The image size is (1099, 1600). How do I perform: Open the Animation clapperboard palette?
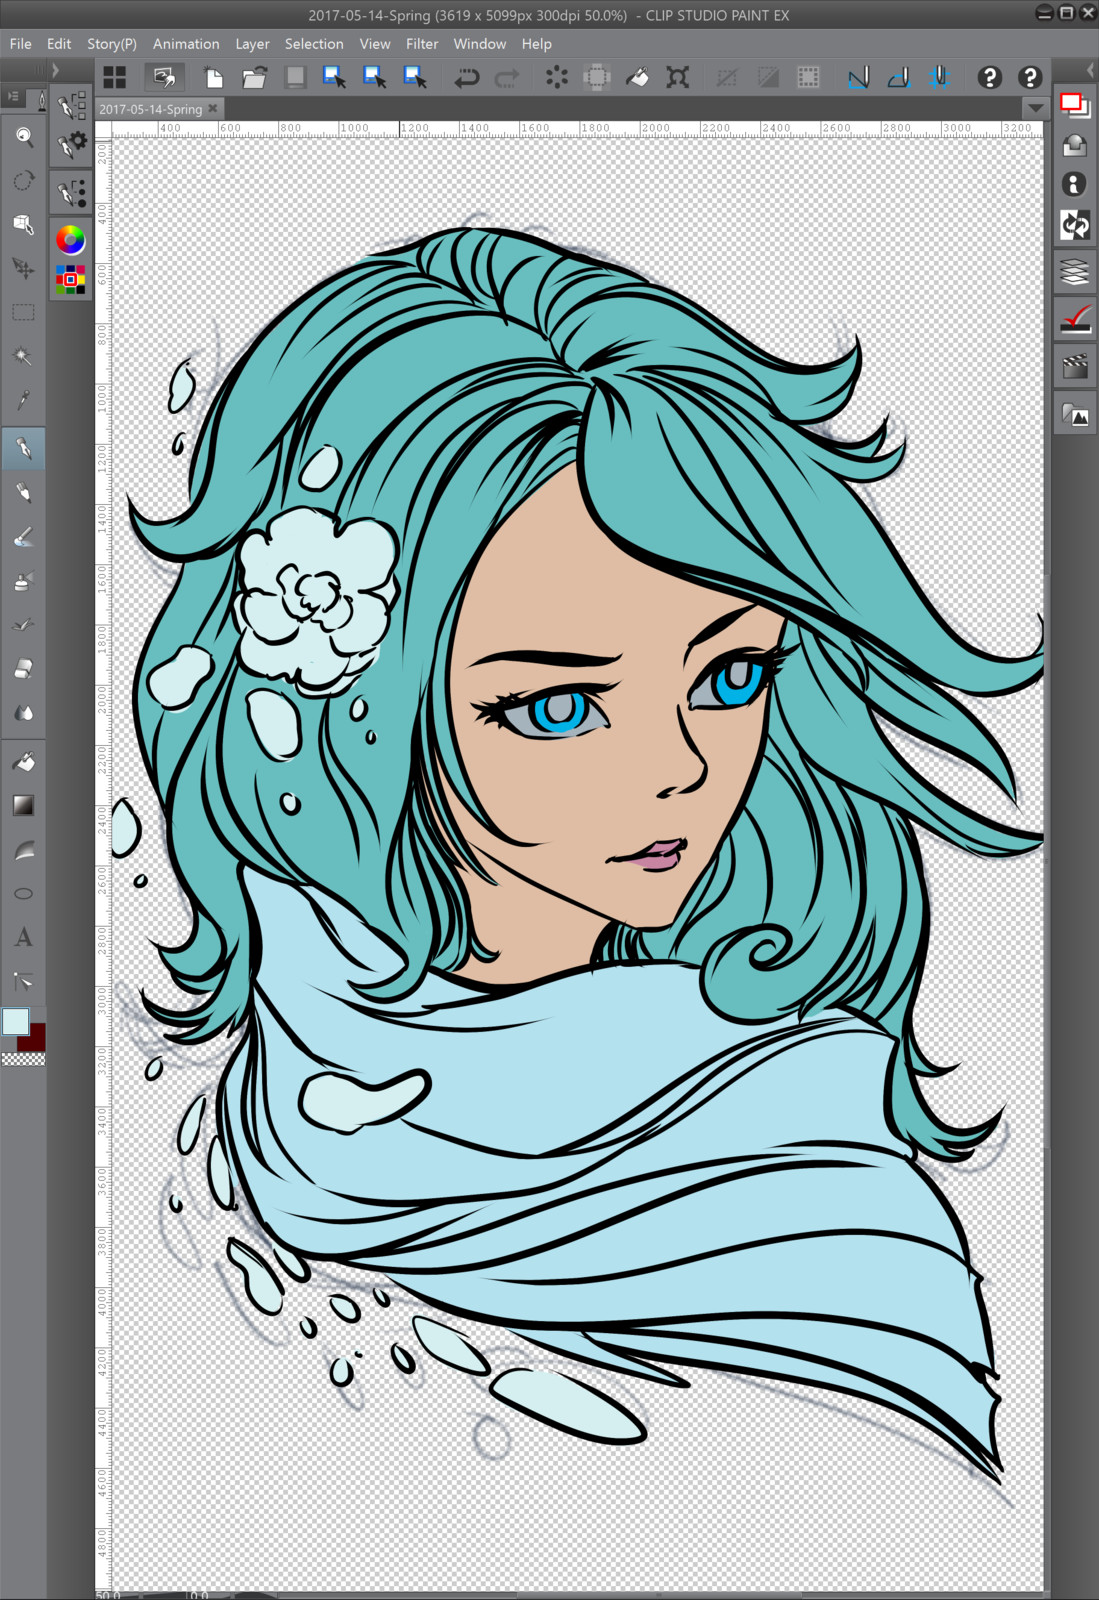(1075, 366)
